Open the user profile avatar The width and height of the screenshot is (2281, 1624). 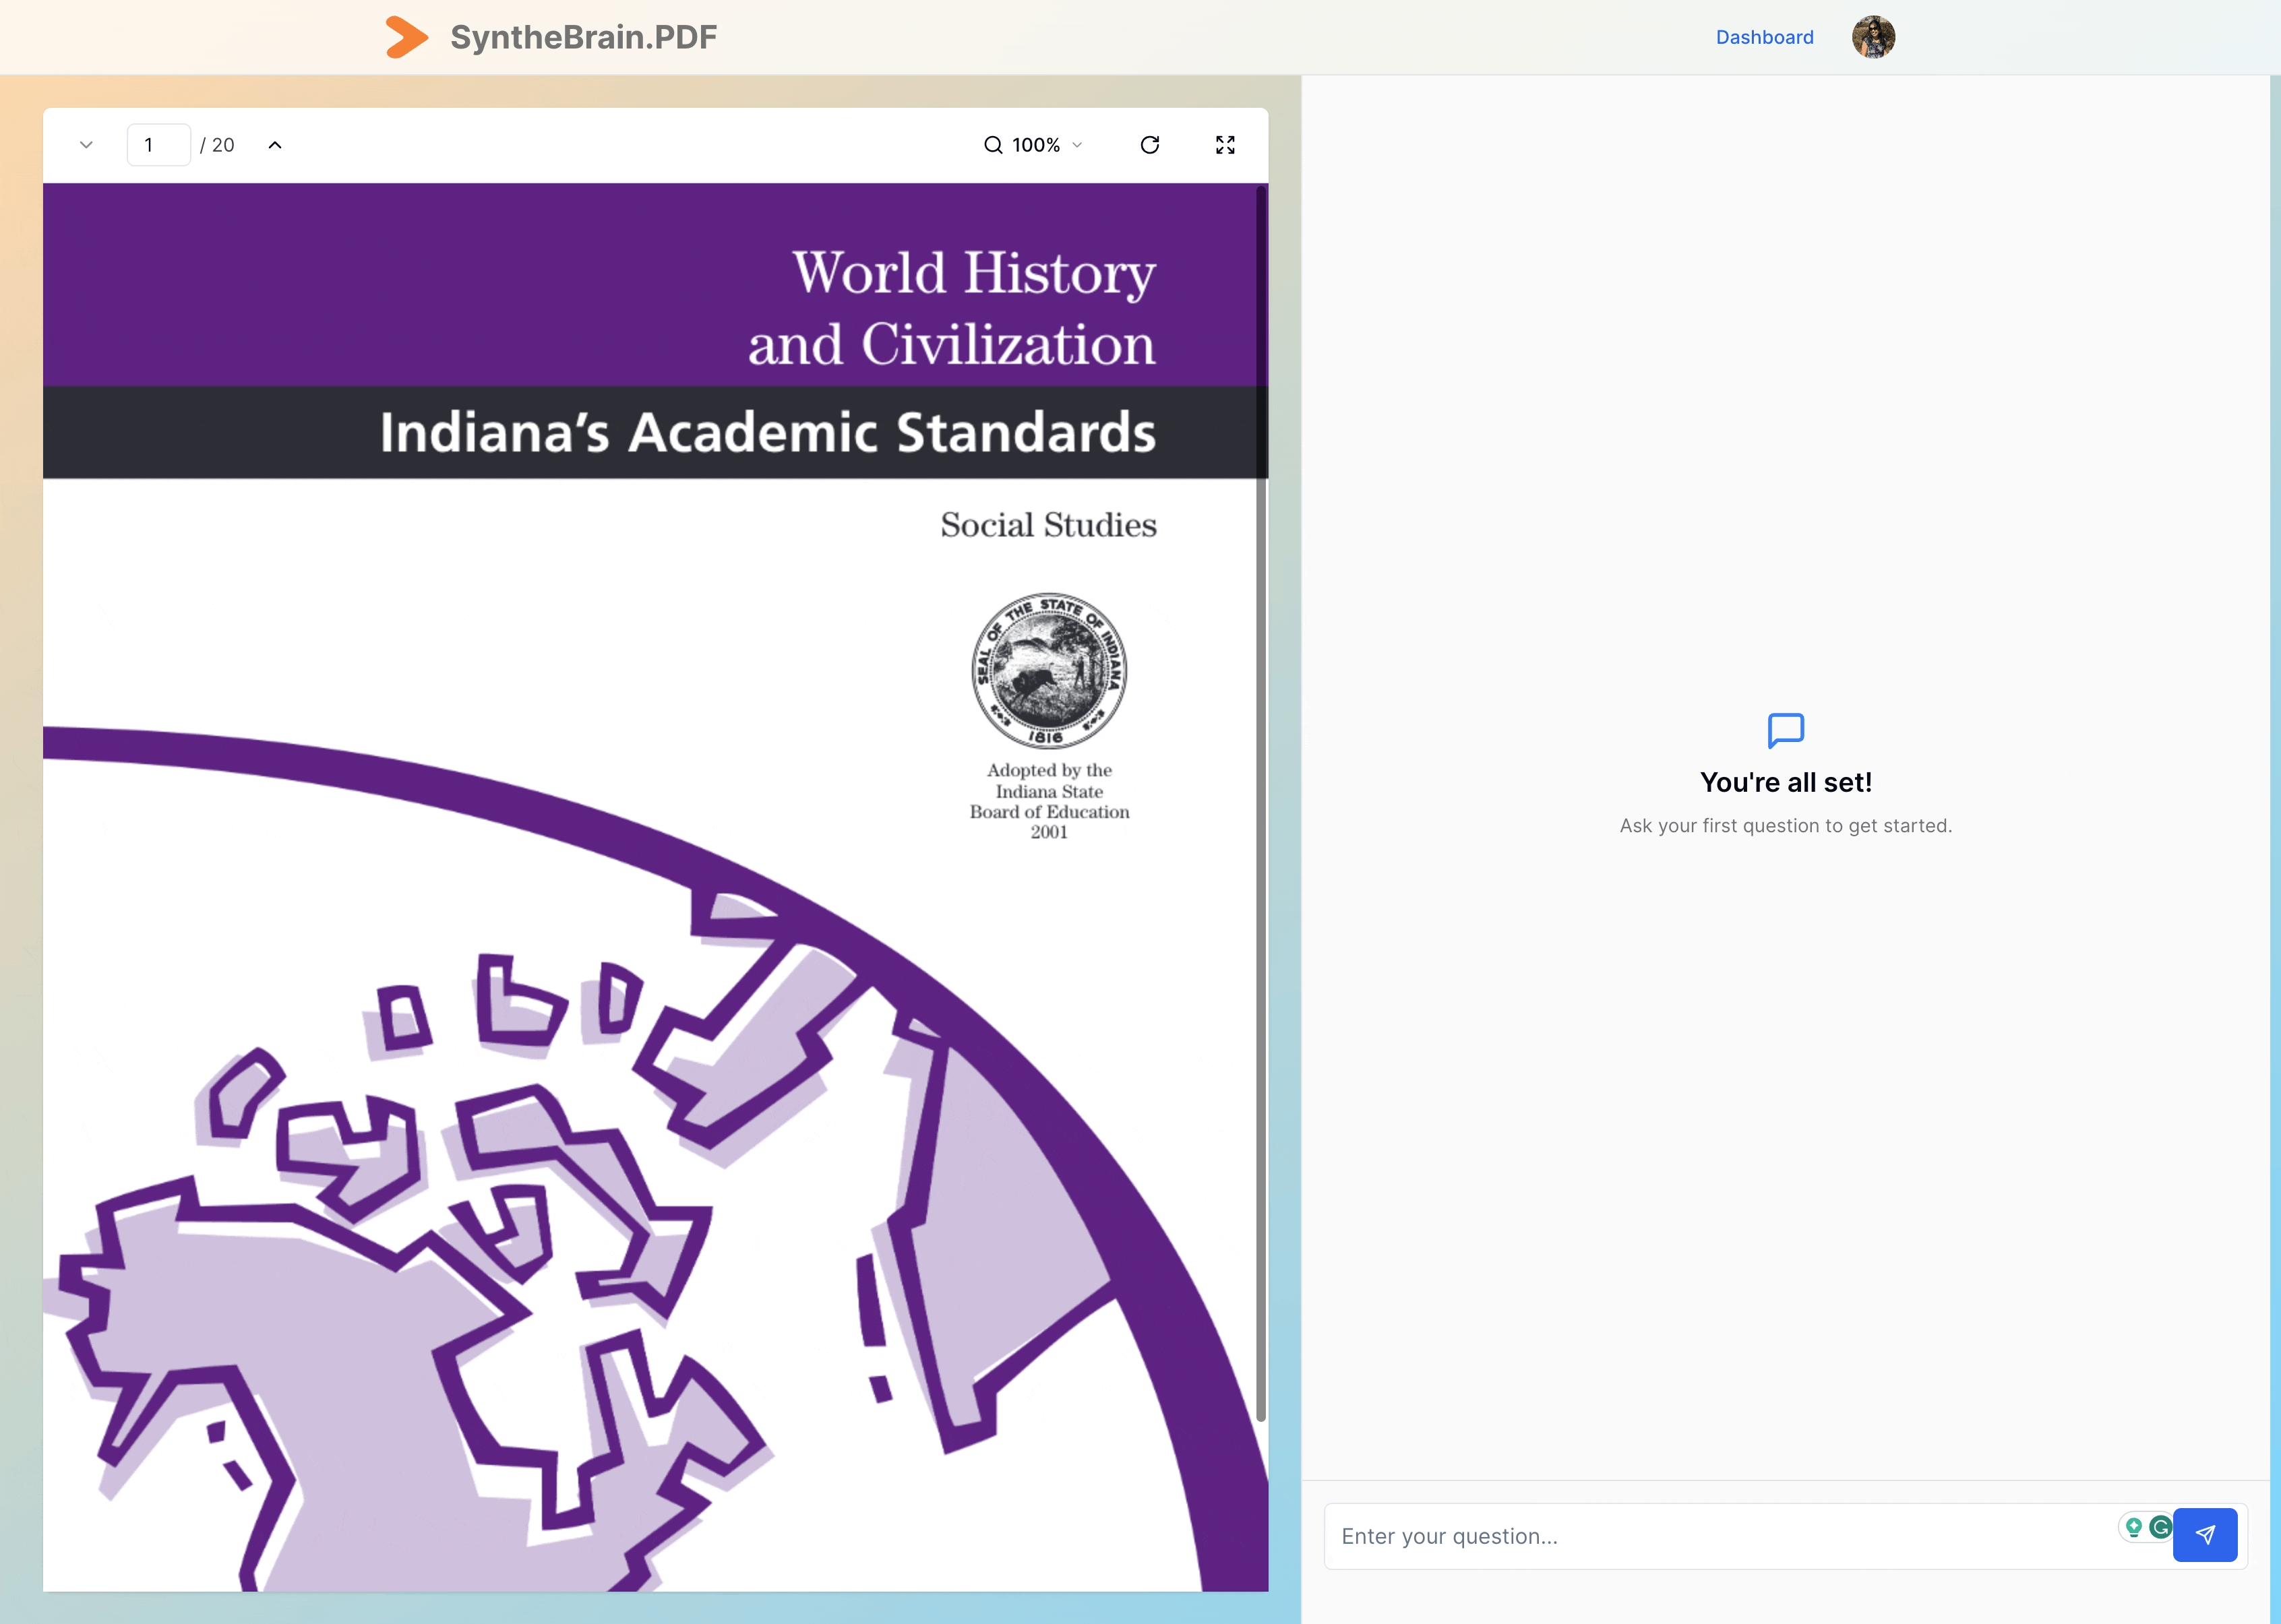(x=1873, y=37)
